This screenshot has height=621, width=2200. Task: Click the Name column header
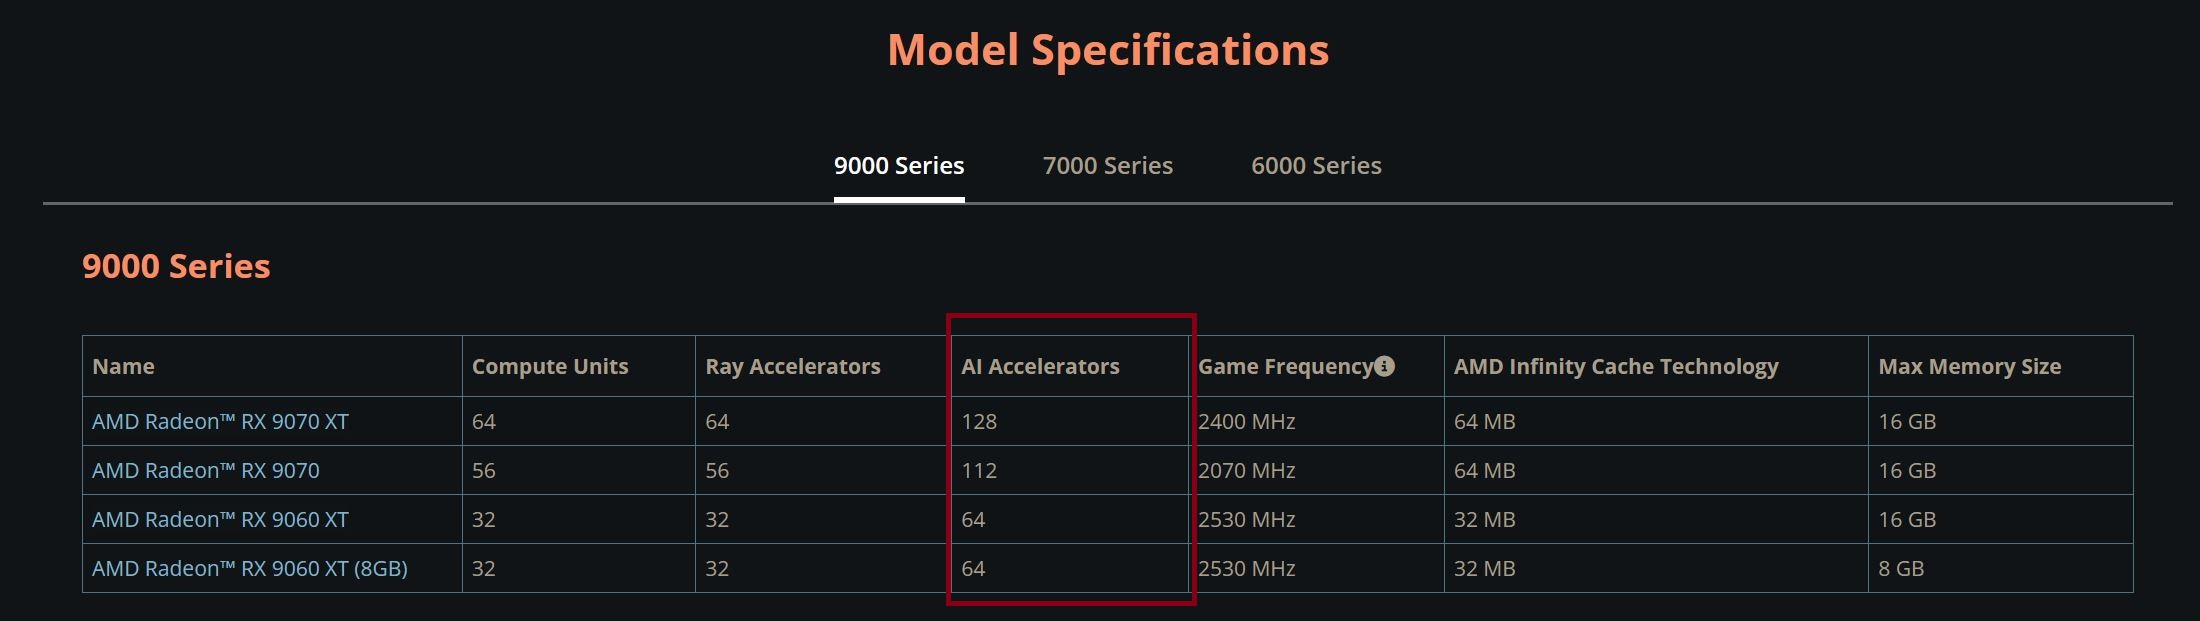(123, 367)
